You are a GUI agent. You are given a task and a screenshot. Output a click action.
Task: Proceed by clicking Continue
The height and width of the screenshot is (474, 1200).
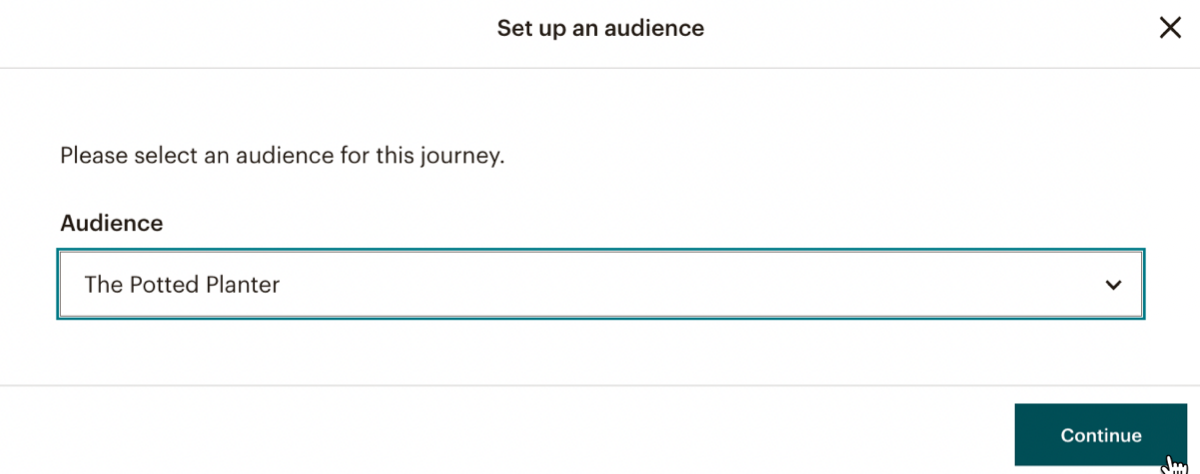(1100, 435)
